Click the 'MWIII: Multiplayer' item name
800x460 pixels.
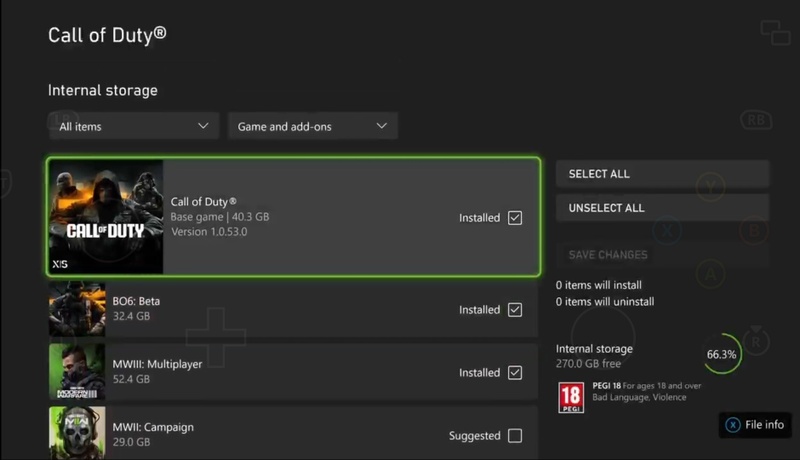coord(157,364)
